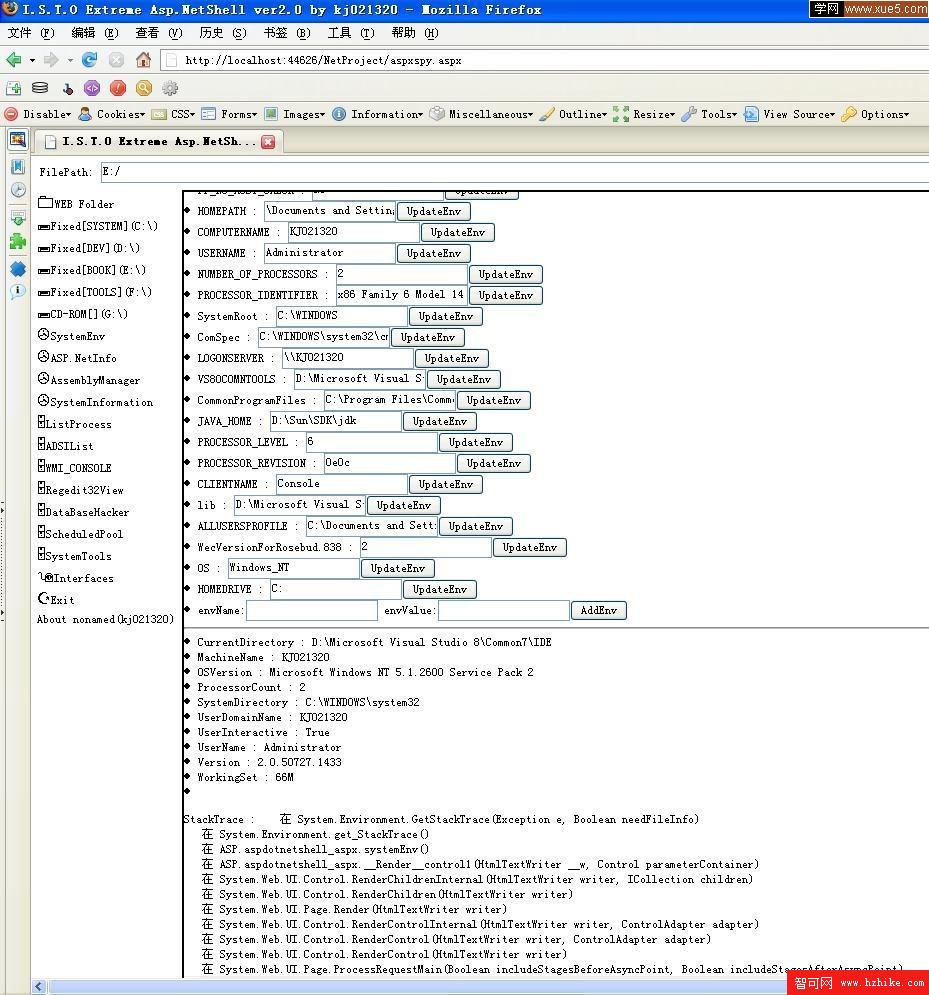Open the Resize dropdown menu

click(644, 114)
